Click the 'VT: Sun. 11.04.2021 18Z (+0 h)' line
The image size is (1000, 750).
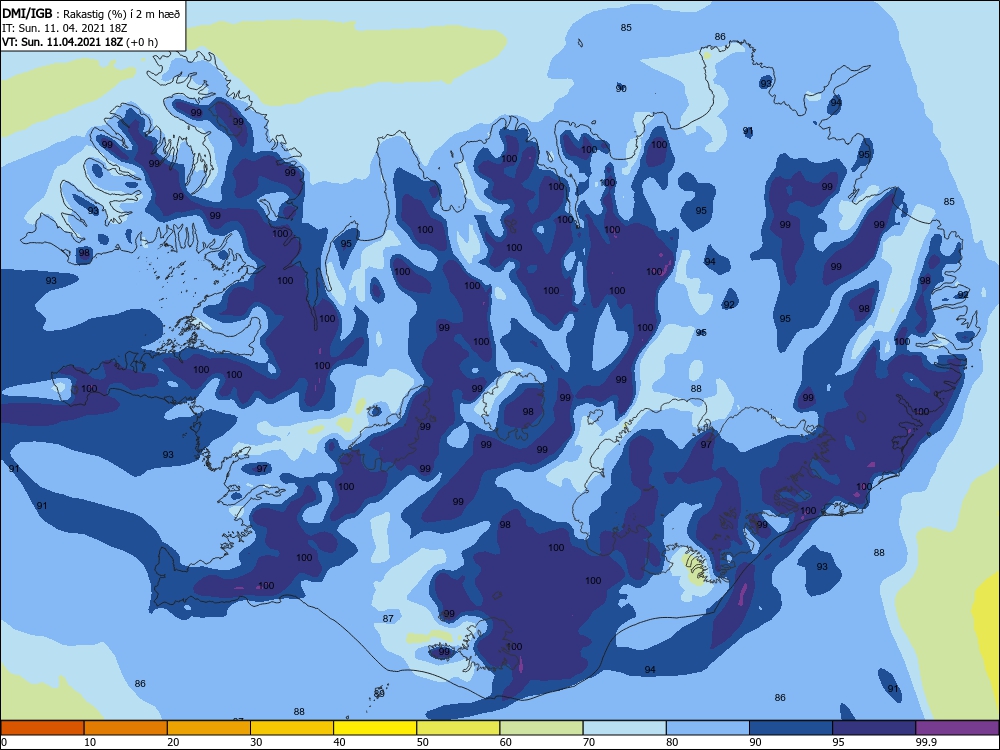click(x=80, y=42)
